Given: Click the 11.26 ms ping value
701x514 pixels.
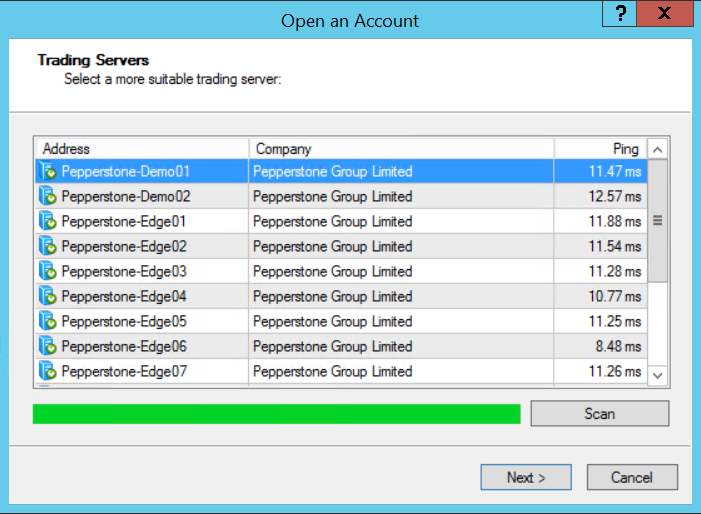Looking at the screenshot, I should point(615,372).
